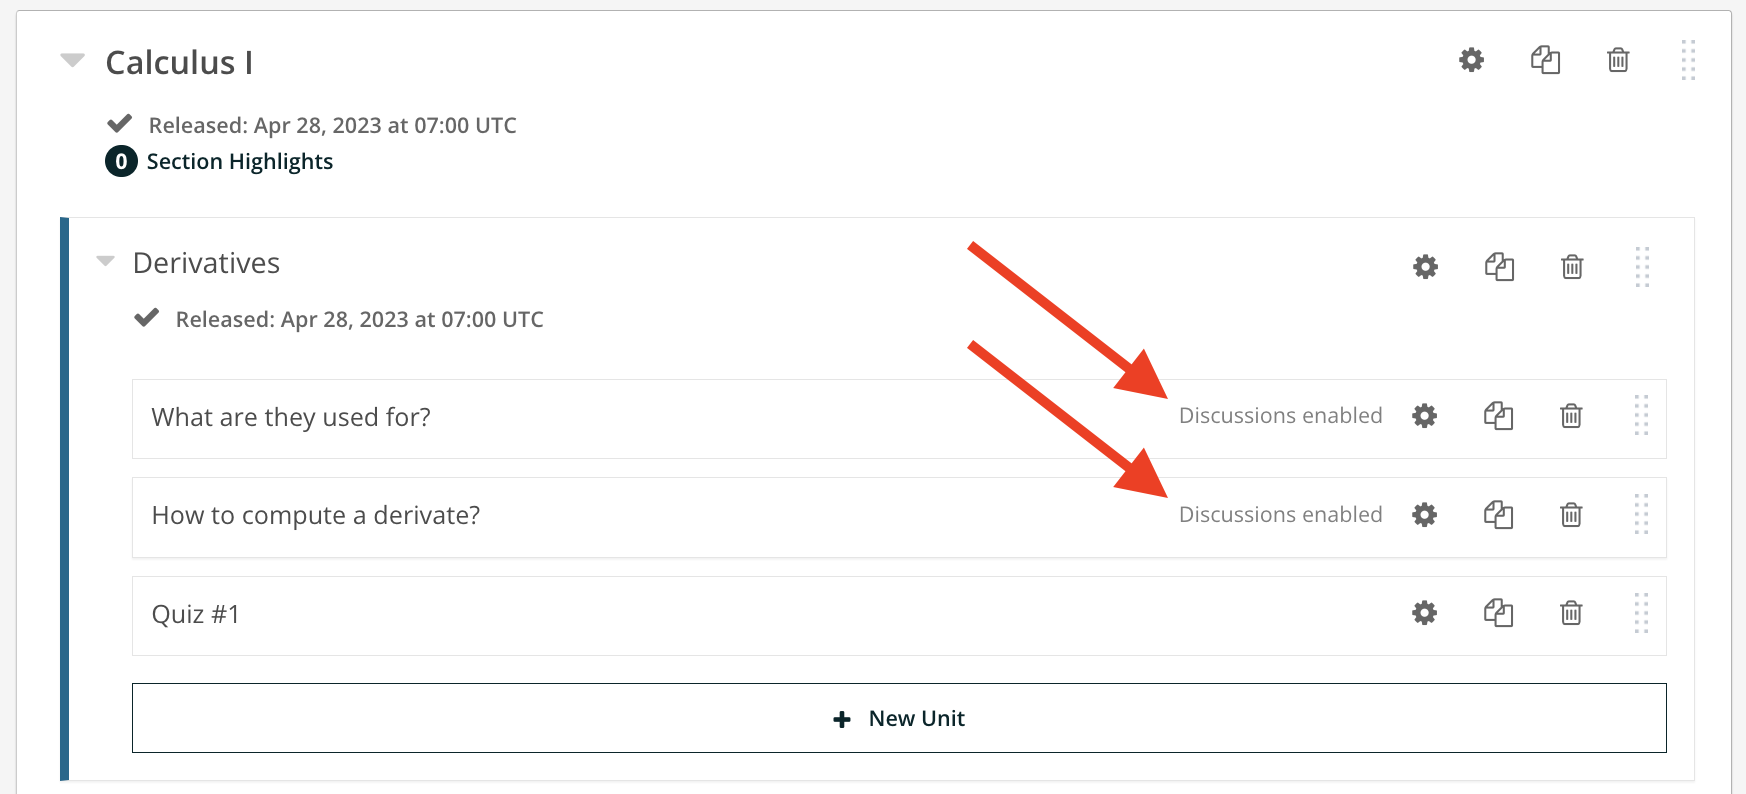
Task: Delete the Calculus I section
Action: pyautogui.click(x=1618, y=60)
